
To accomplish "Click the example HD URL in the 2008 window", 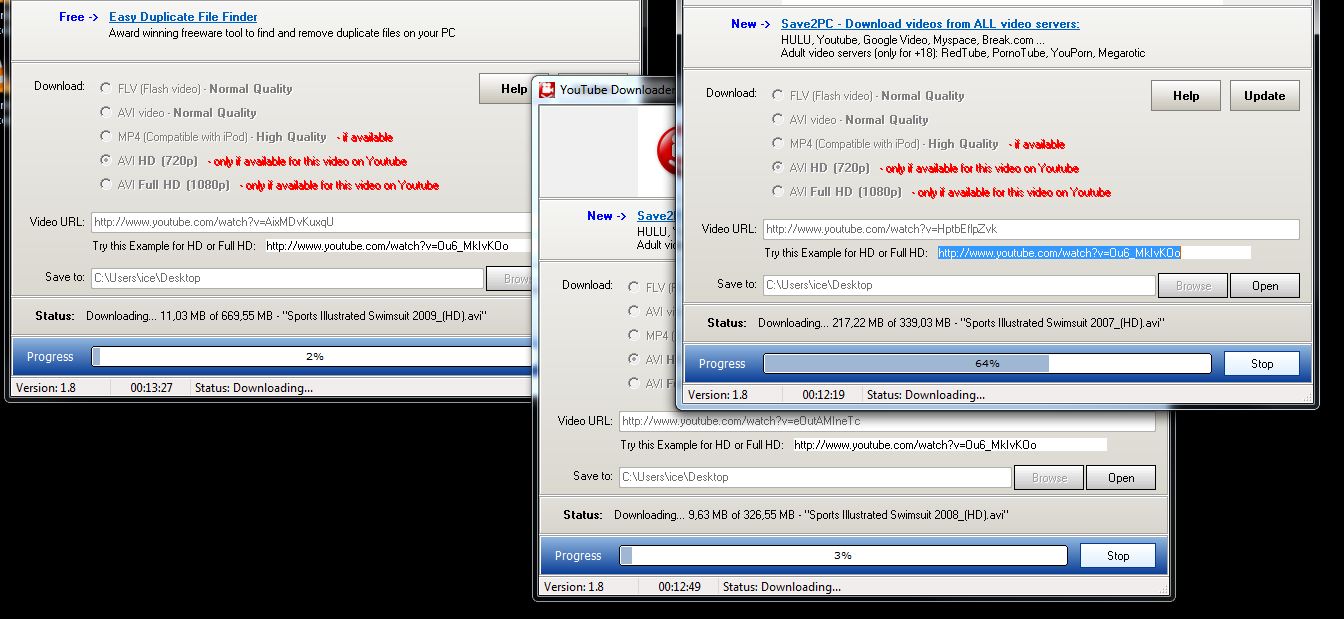I will 915,445.
